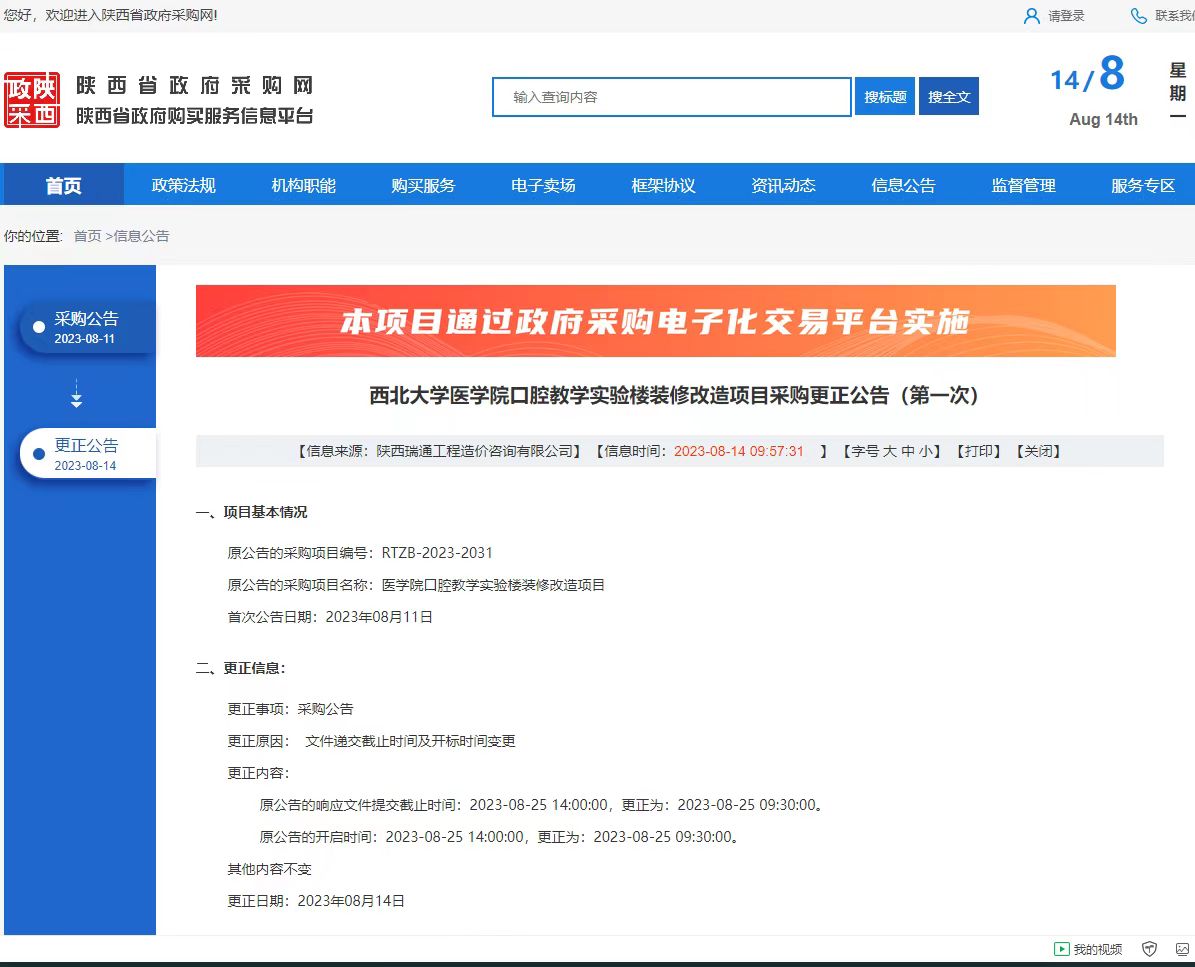Click the 打印 print link
This screenshot has height=967, width=1195.
point(978,451)
